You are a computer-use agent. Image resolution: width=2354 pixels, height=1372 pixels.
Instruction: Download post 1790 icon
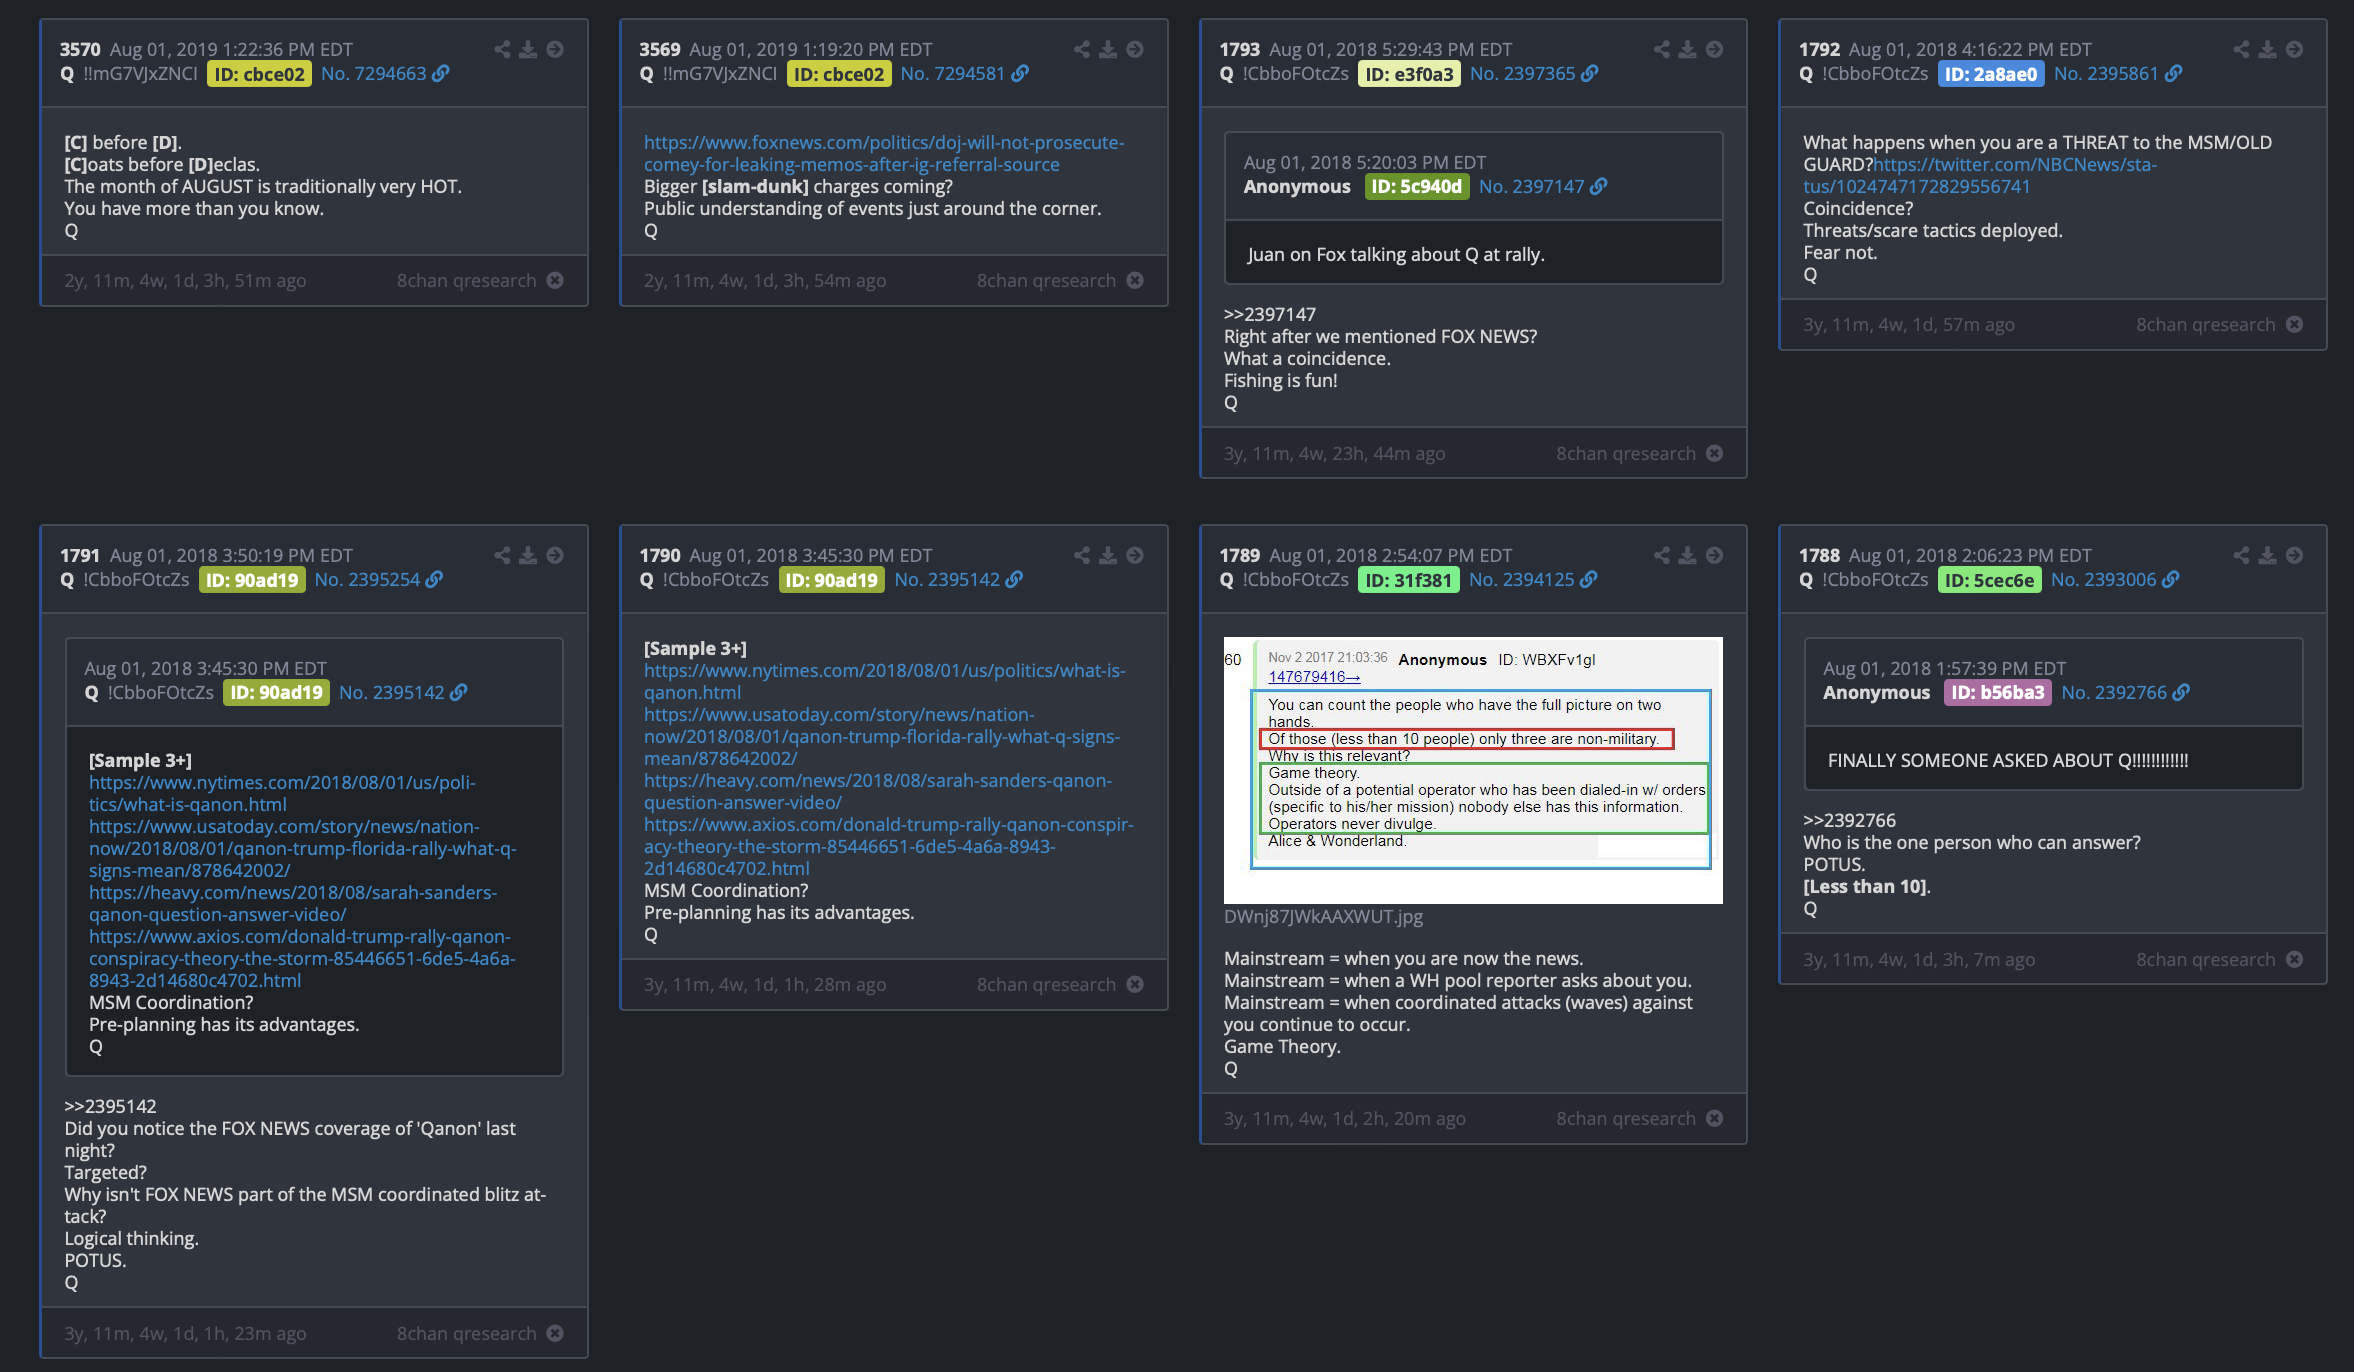point(1108,555)
